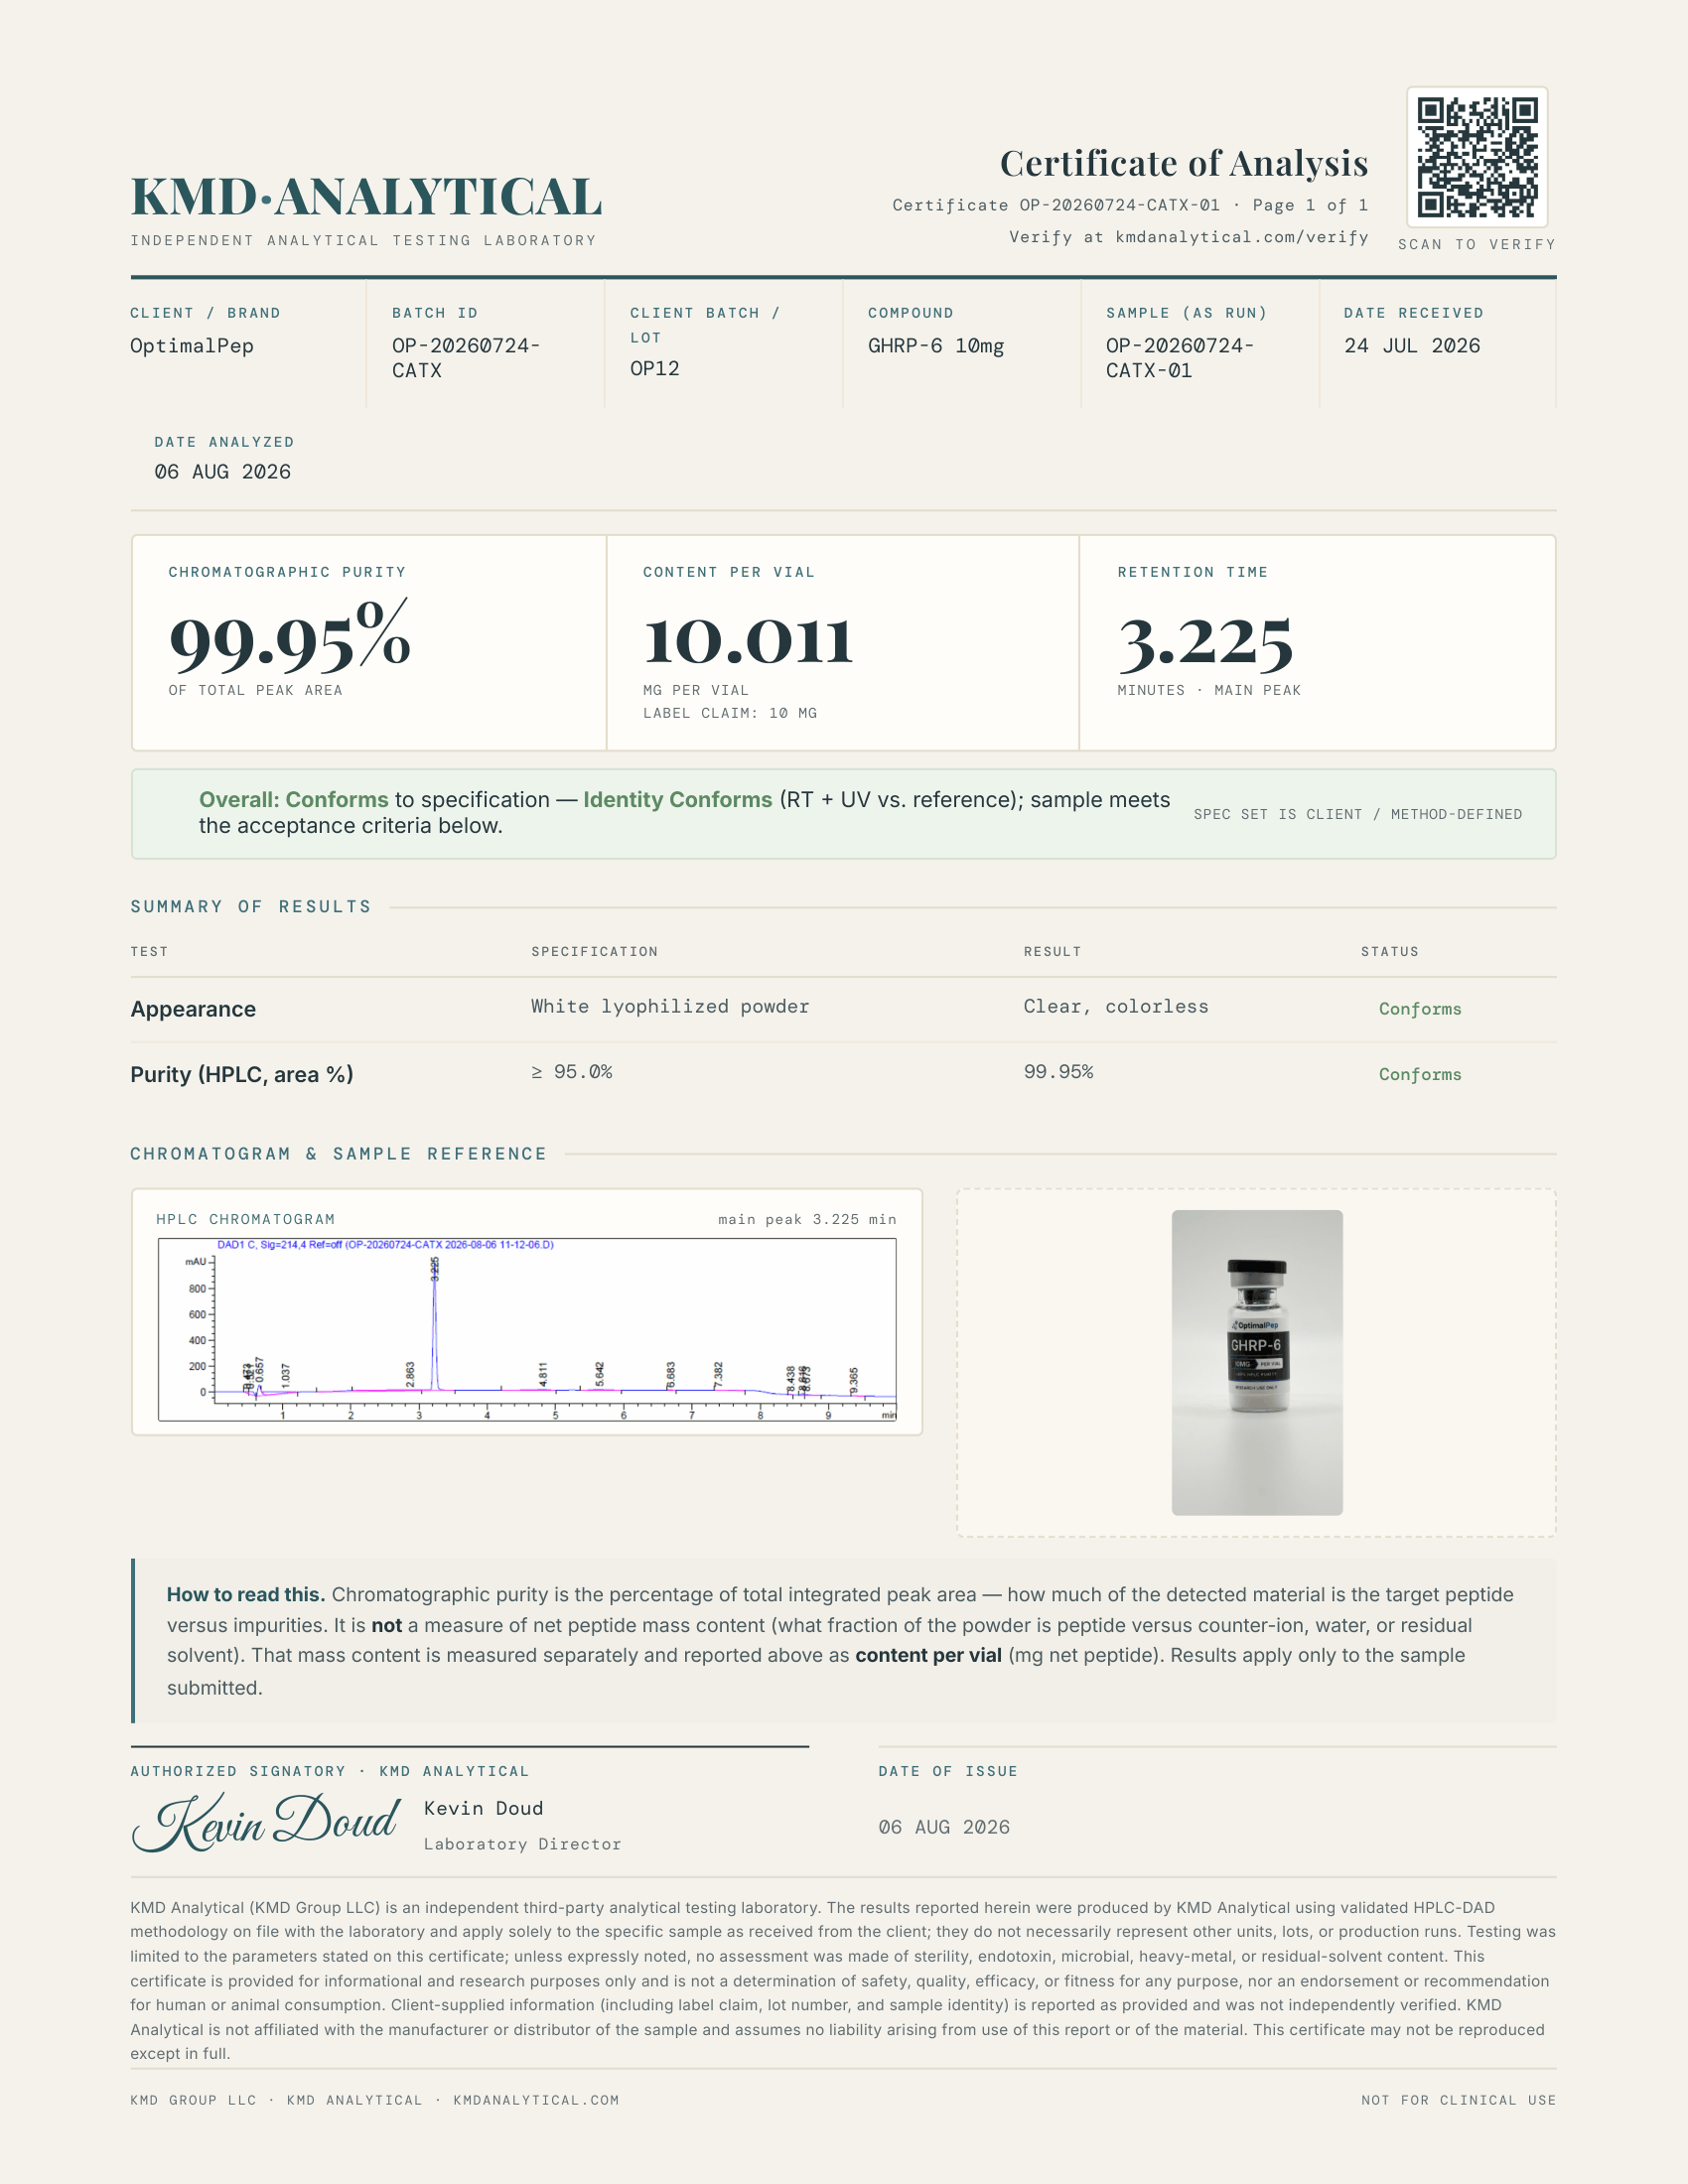
Task: Select the certificate number OP-20260724-CATX-01
Action: click(x=1119, y=205)
